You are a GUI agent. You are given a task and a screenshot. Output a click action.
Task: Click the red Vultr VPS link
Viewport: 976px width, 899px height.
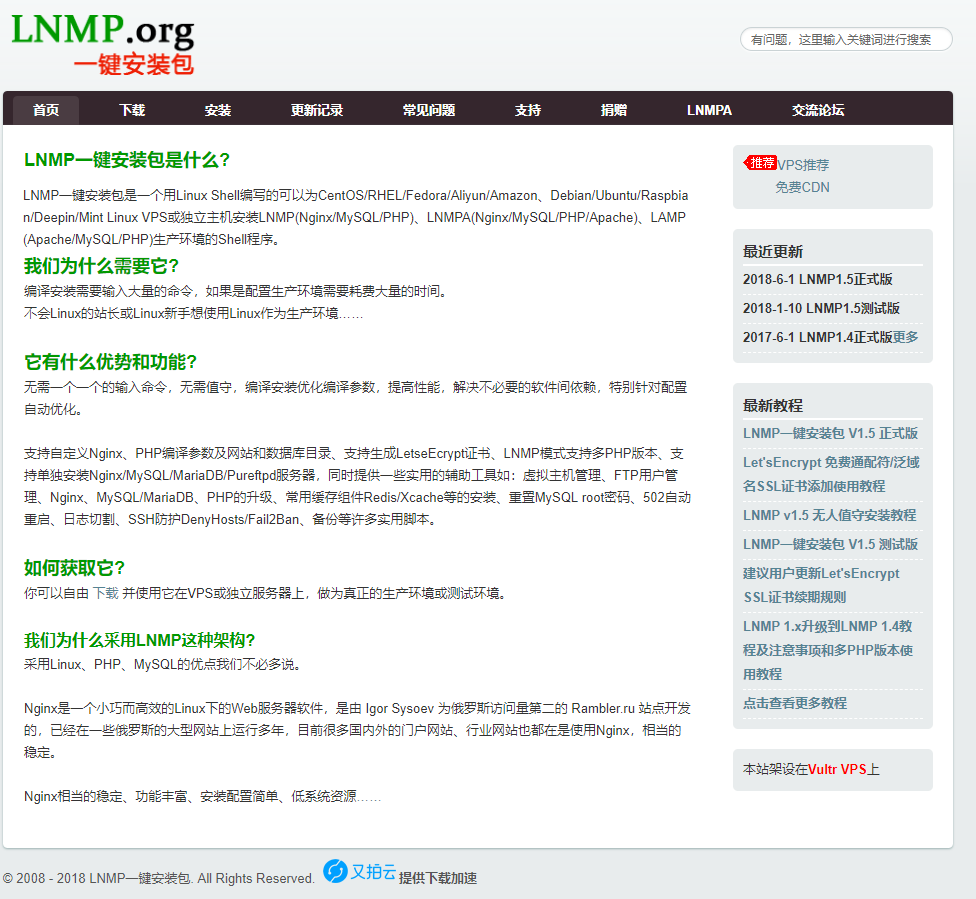coord(837,770)
